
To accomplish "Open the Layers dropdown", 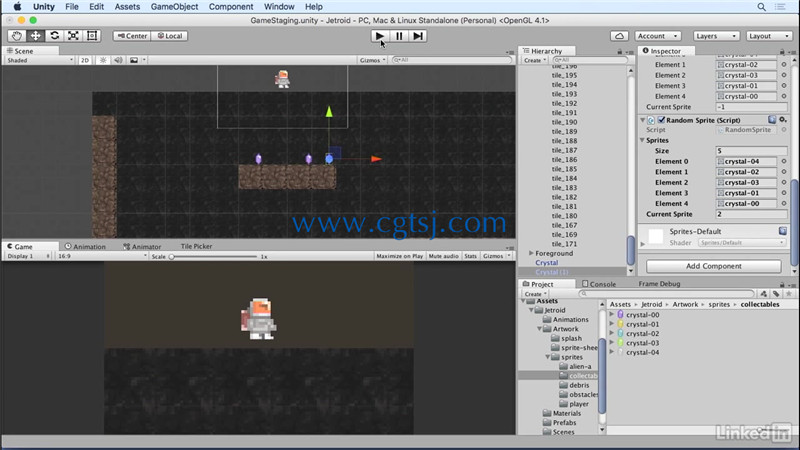I will click(x=716, y=36).
